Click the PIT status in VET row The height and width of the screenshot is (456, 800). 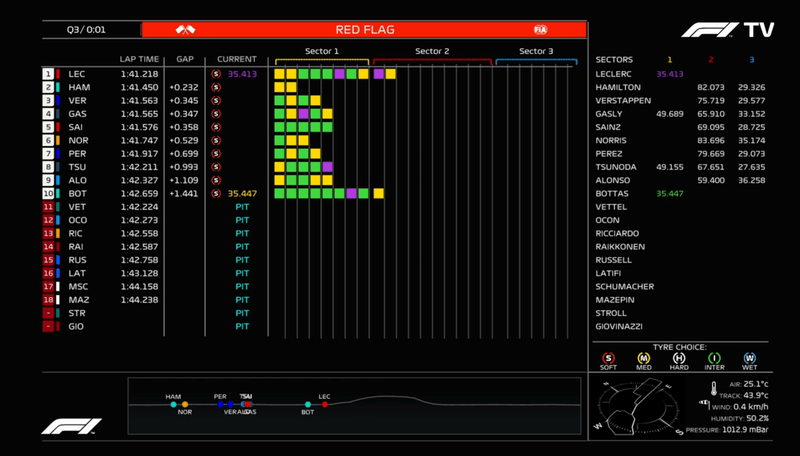242,207
